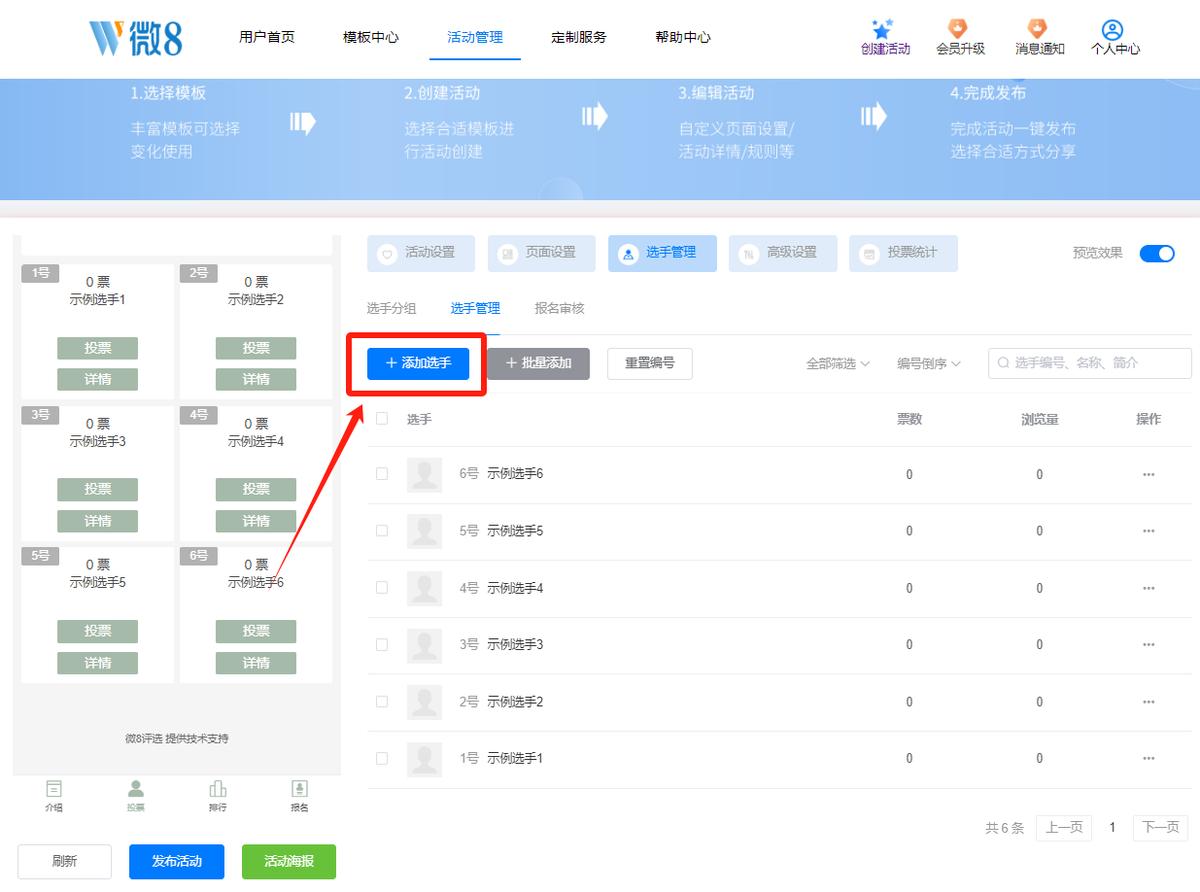The height and width of the screenshot is (892, 1200).
Task: Open 消息通知 icon
Action: pos(1037,29)
